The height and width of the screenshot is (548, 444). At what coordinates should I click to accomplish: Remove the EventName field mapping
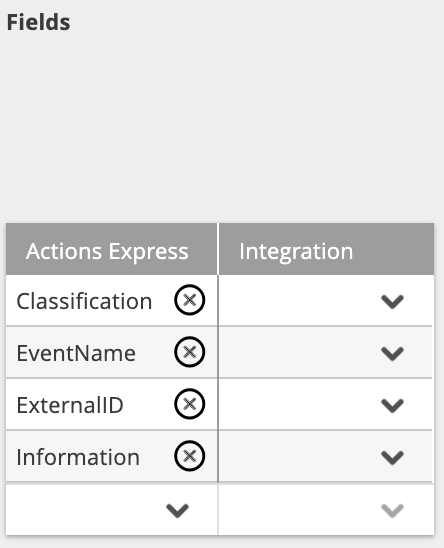tap(189, 352)
